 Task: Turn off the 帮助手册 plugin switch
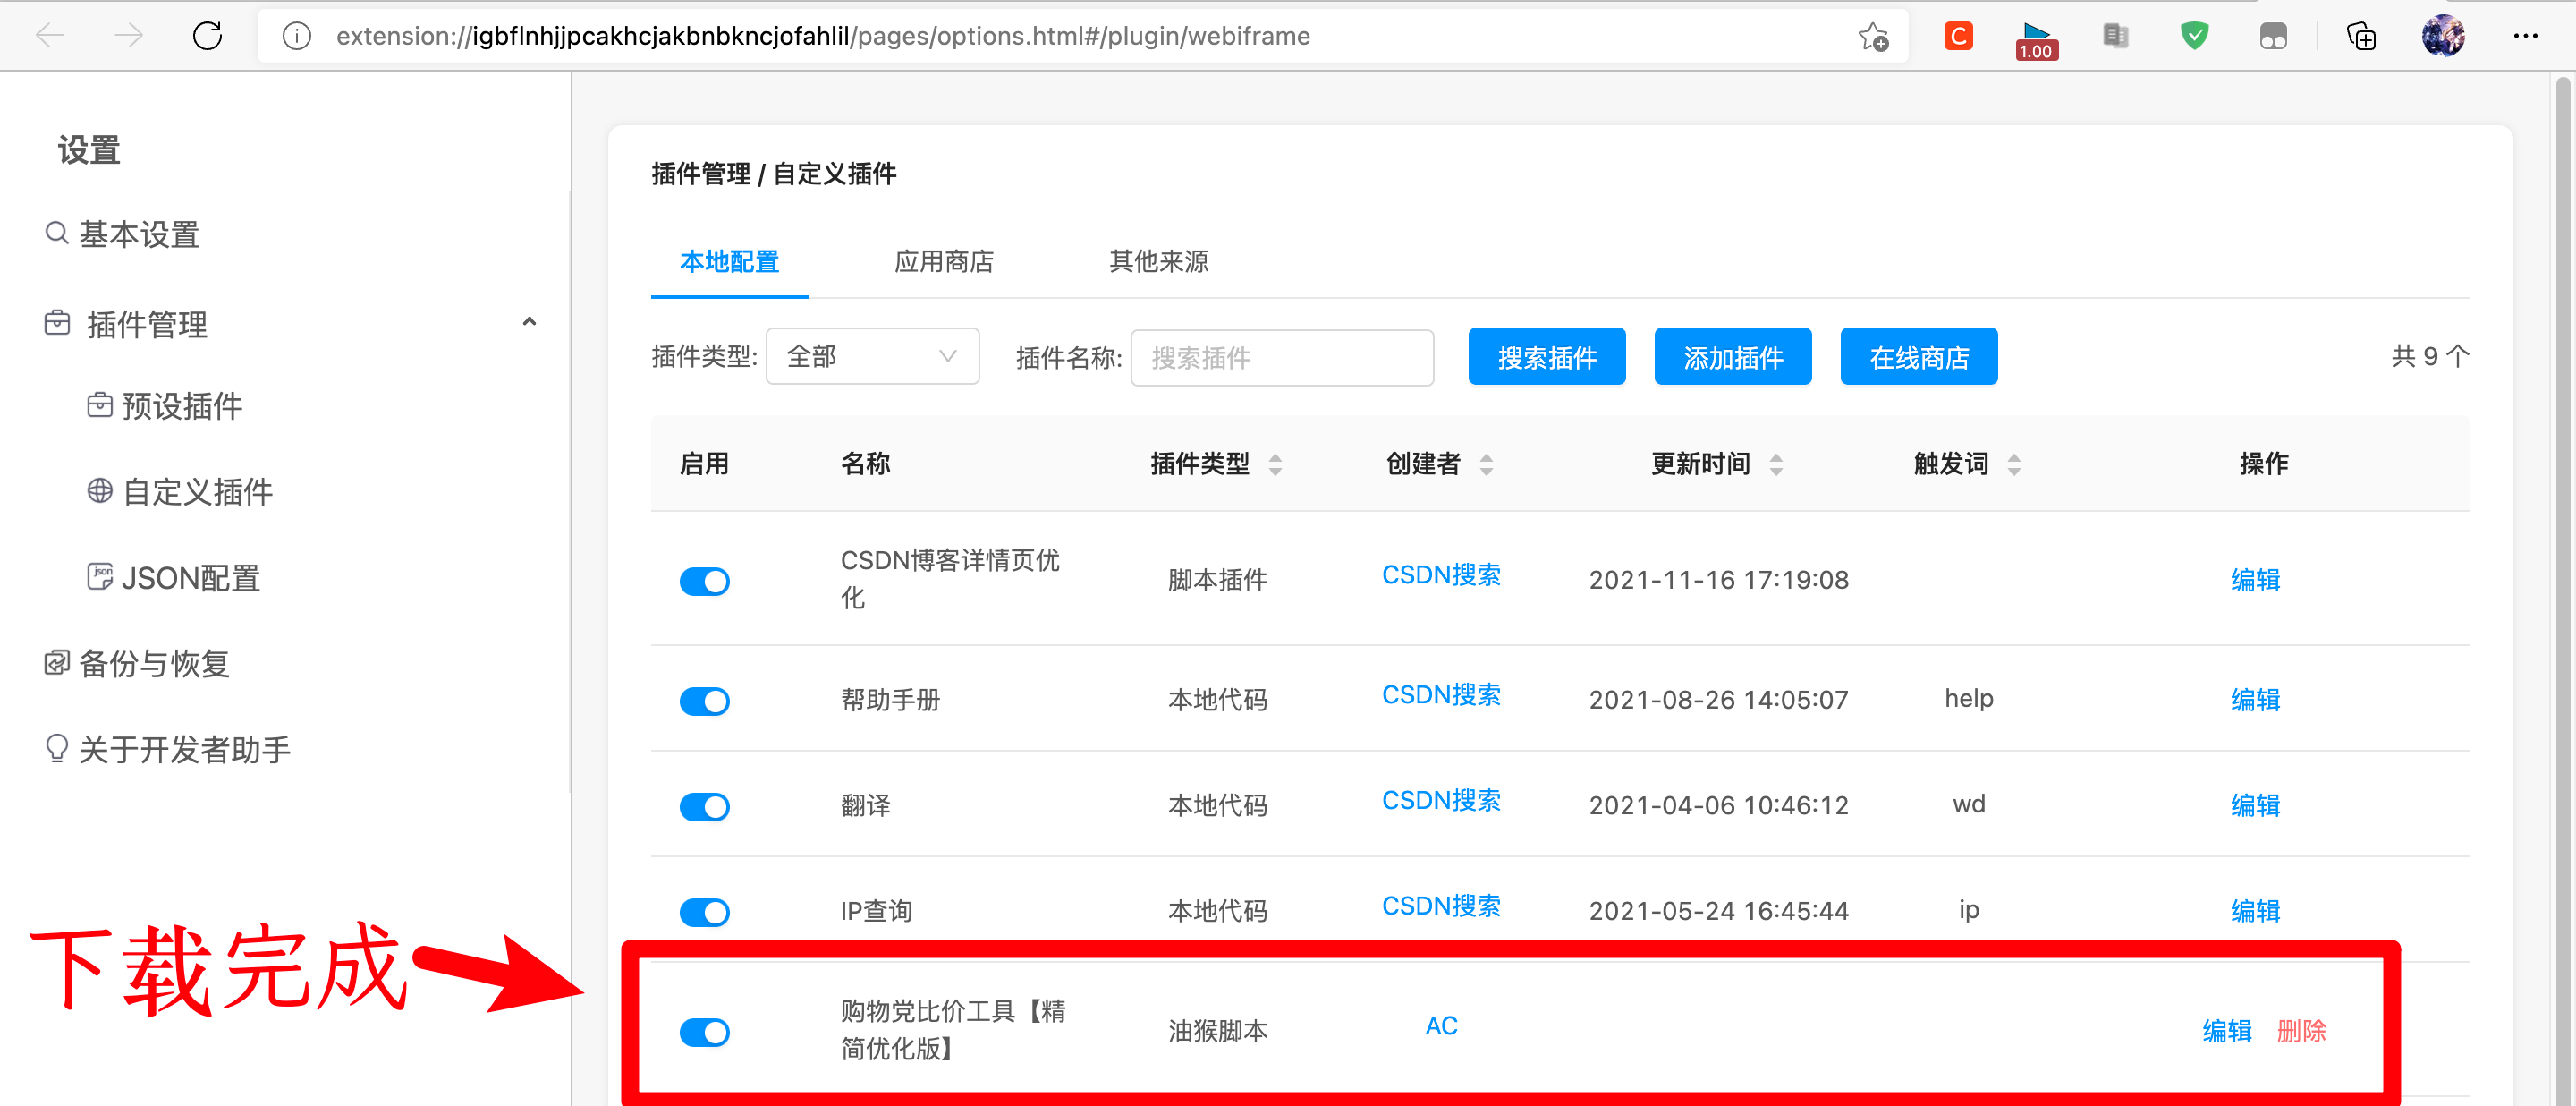tap(704, 701)
